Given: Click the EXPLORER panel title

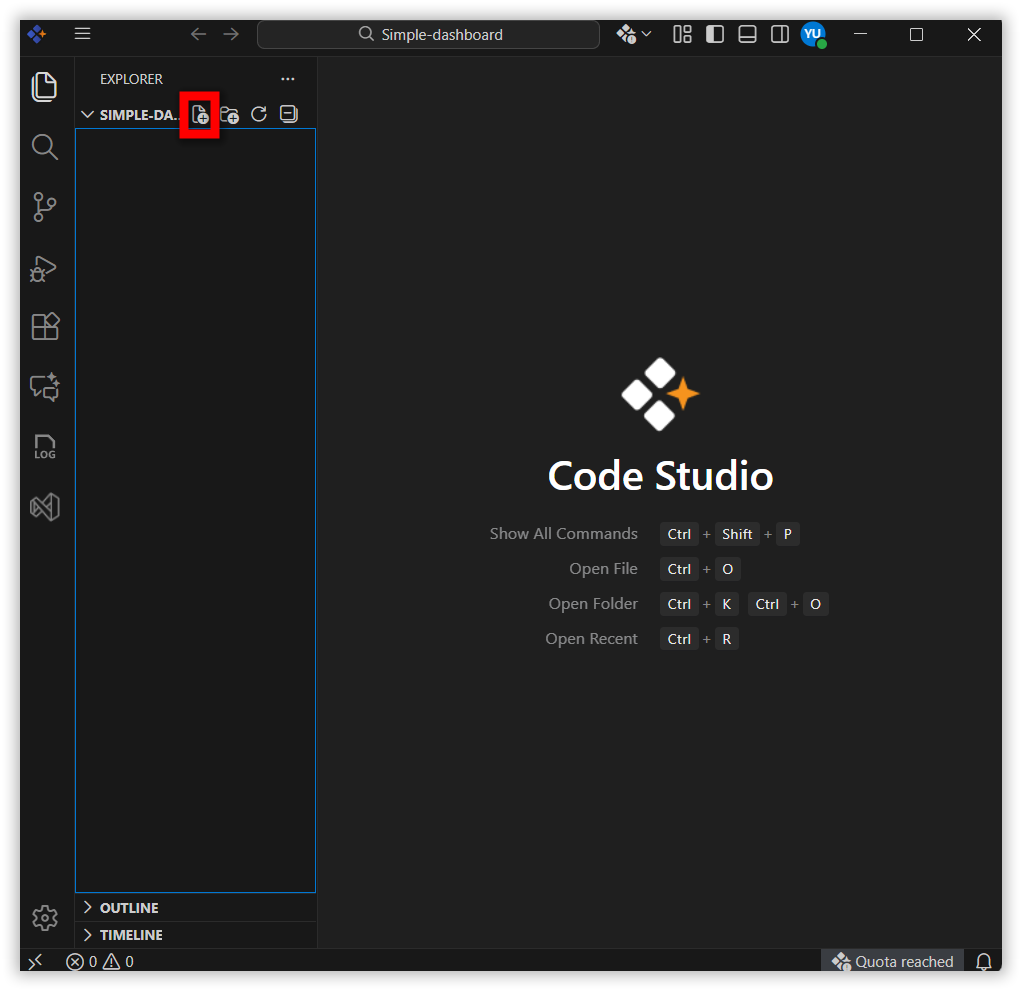Looking at the screenshot, I should point(131,79).
